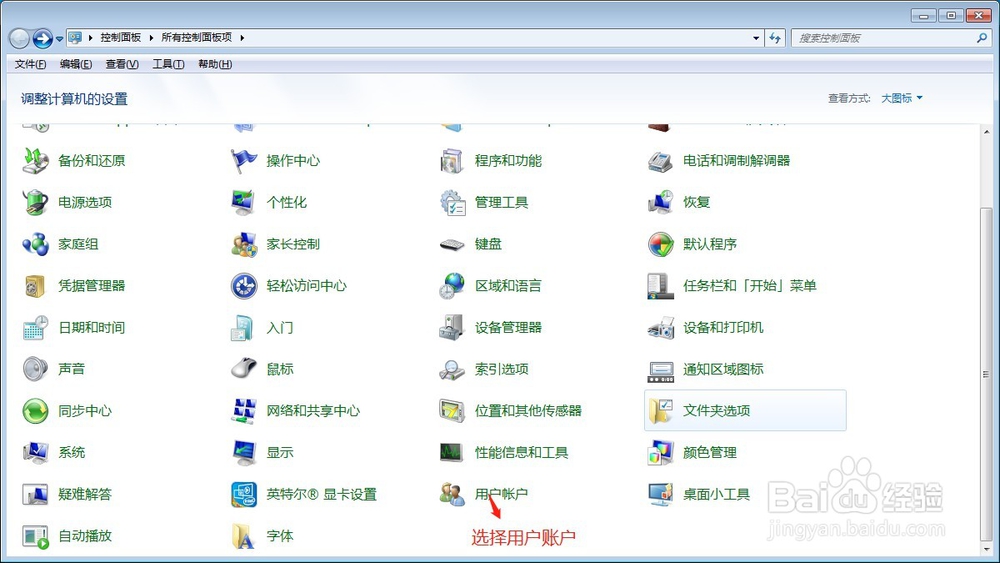Open 程序和功能 icon

coord(452,161)
